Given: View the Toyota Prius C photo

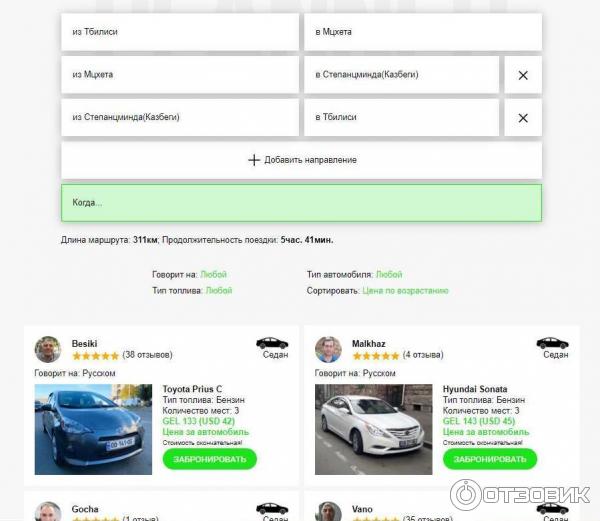Looking at the screenshot, I should (x=93, y=429).
